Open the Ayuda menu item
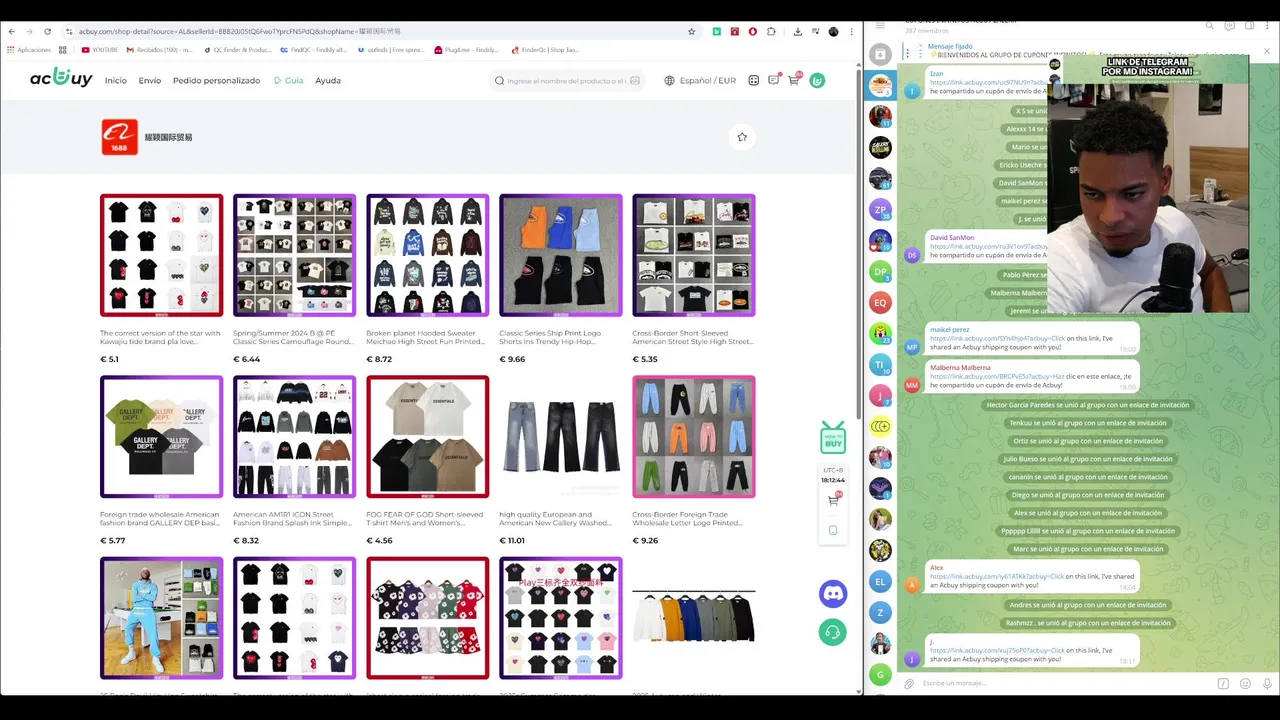The width and height of the screenshot is (1280, 720). 328,80
